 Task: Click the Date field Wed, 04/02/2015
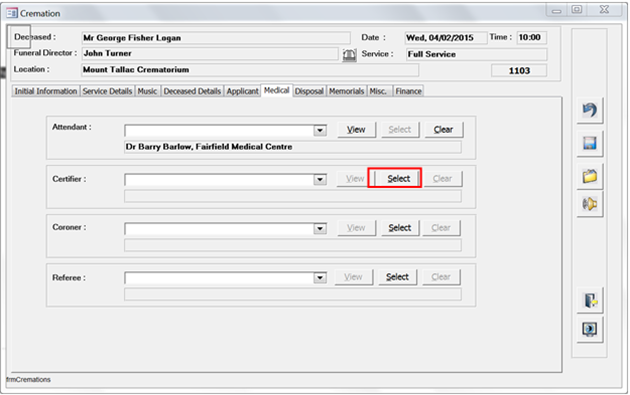click(446, 38)
